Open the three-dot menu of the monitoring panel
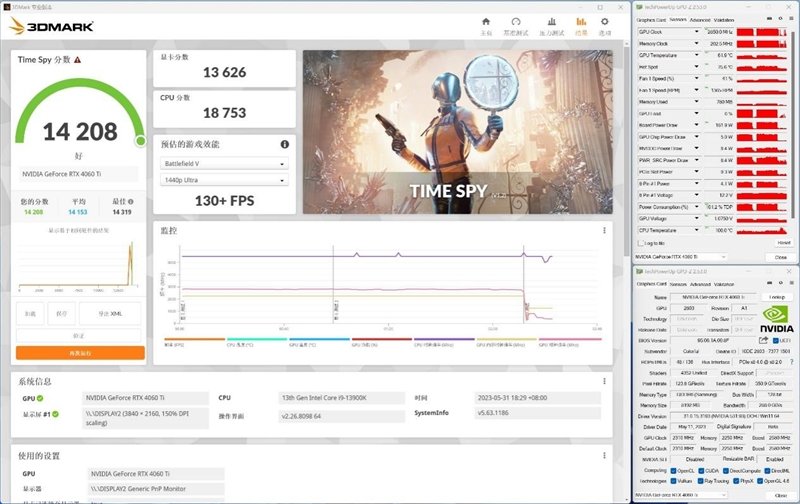The height and width of the screenshot is (504, 800). click(604, 231)
